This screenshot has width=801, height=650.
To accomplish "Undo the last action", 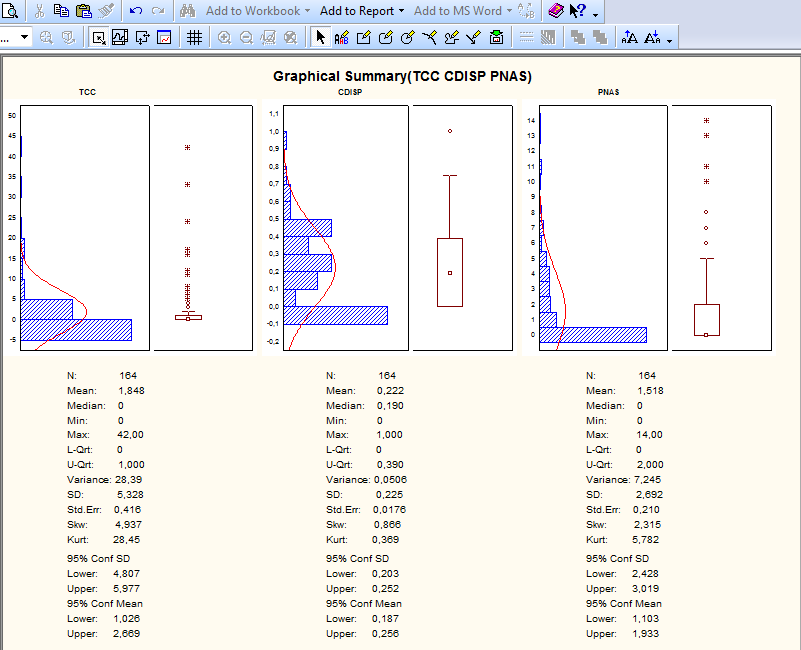I will [x=134, y=11].
